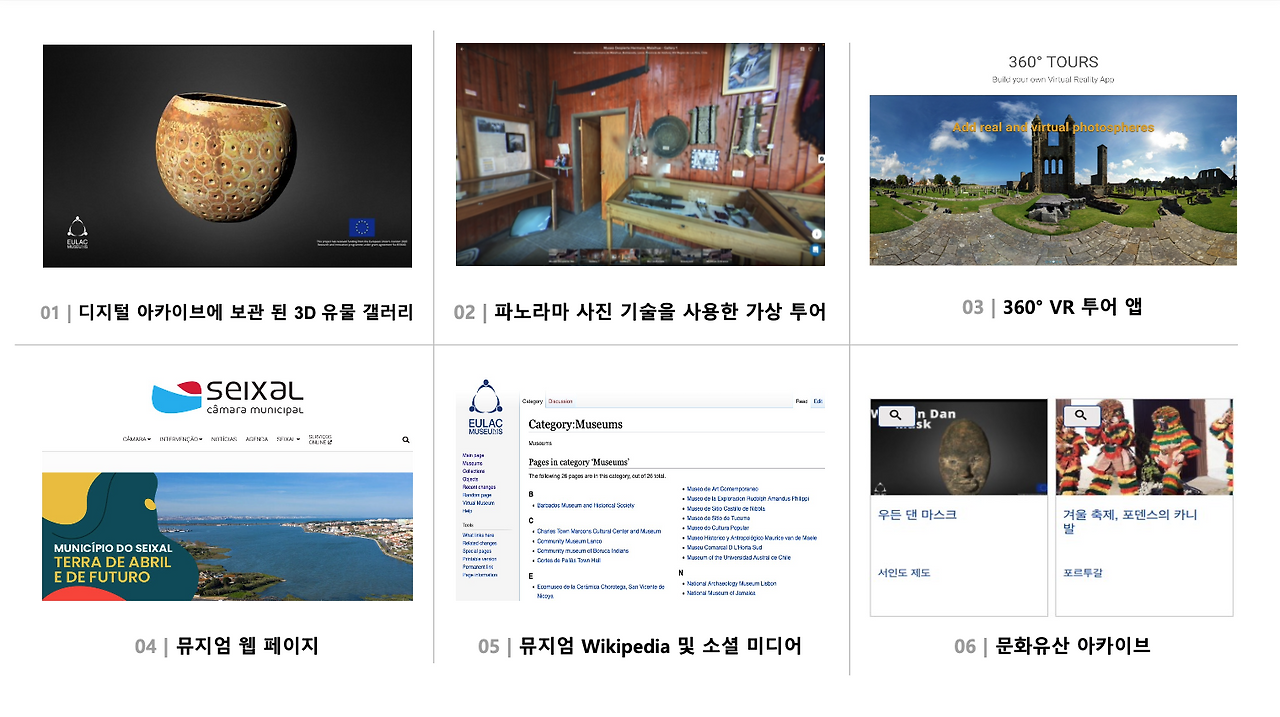Click the wooden Dan mask thumbnail

click(959, 447)
